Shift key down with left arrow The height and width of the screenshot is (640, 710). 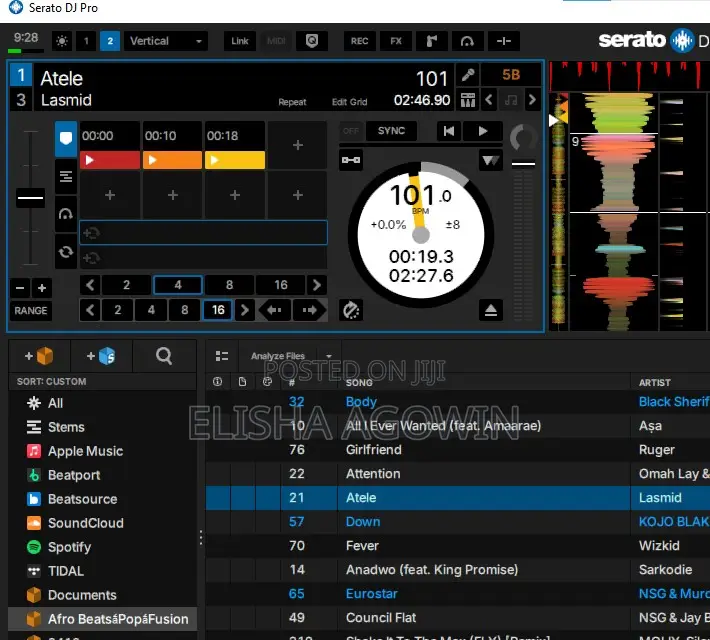coord(489,100)
